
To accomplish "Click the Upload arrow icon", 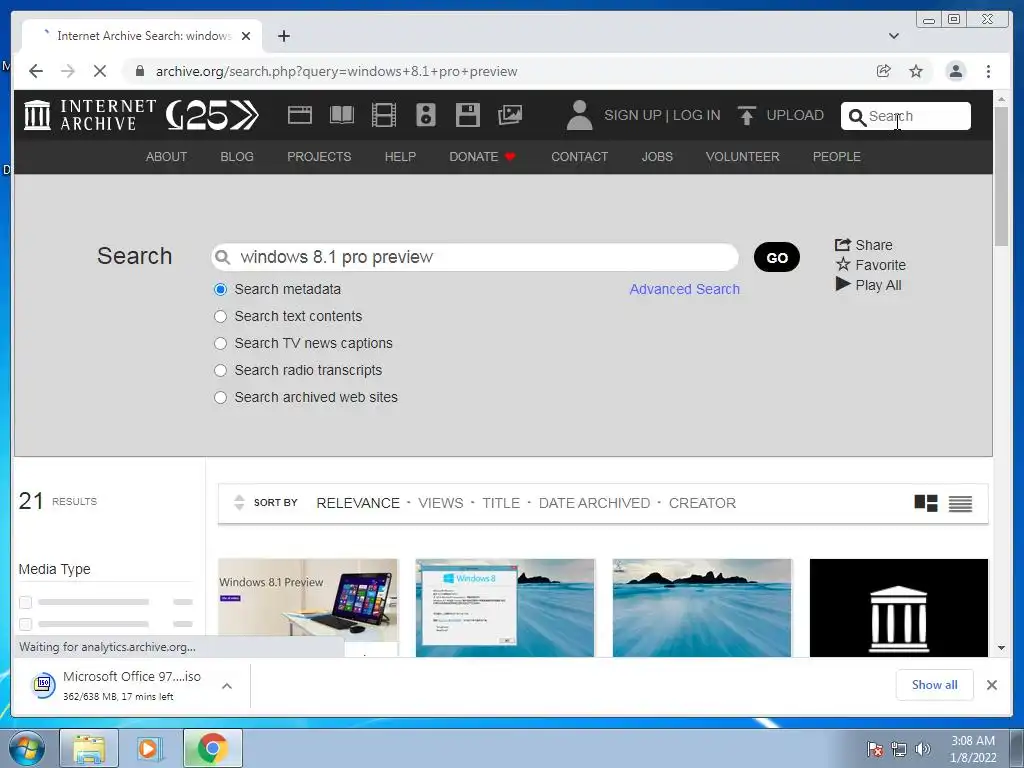I will point(746,115).
